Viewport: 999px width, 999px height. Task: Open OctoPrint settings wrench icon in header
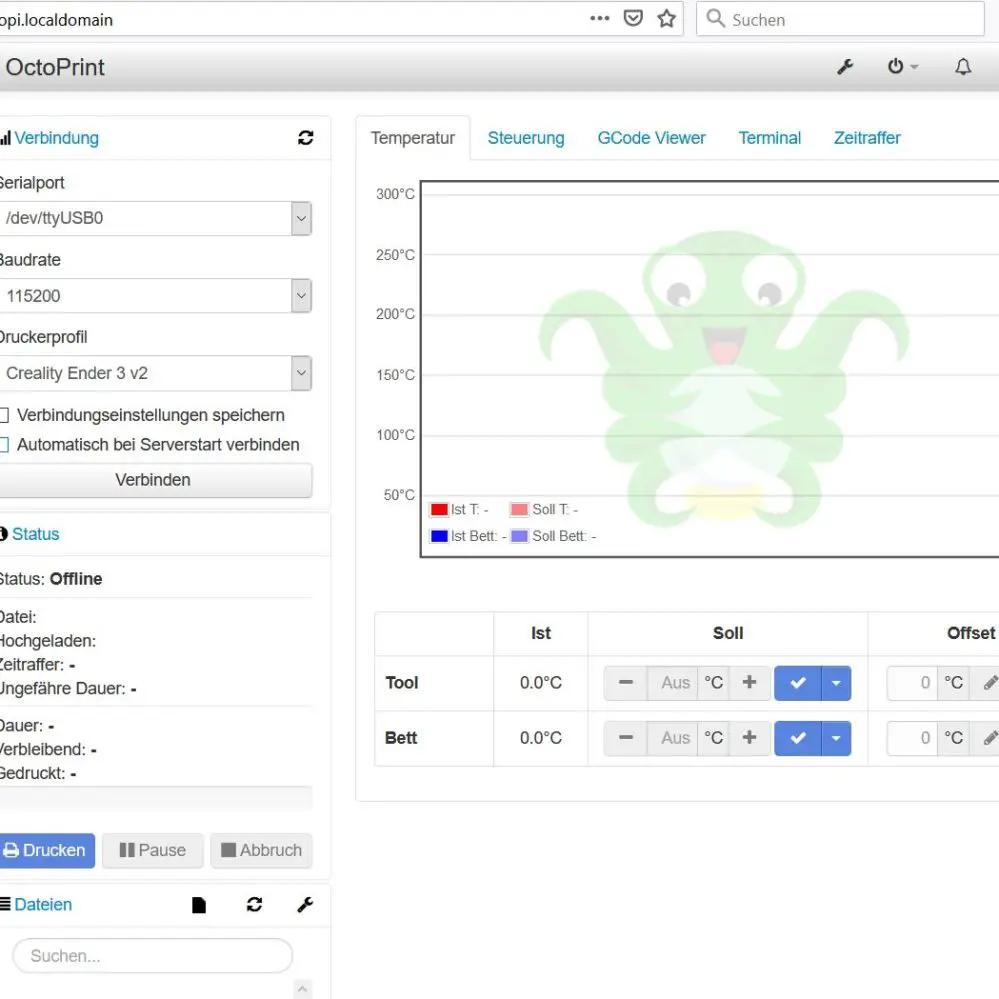click(845, 66)
